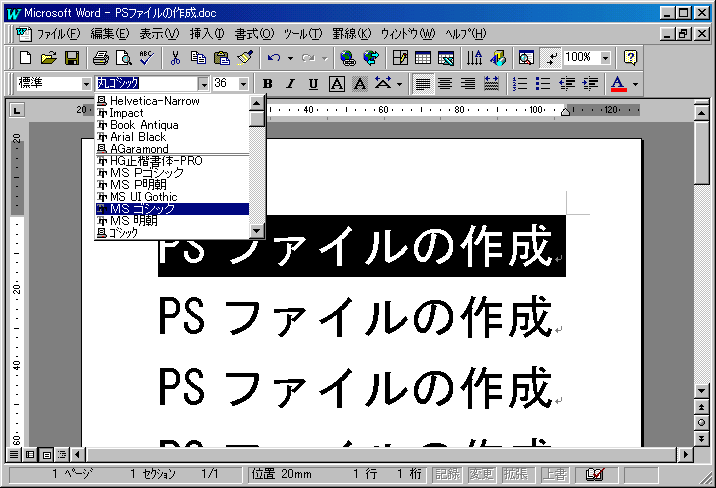Image resolution: width=716 pixels, height=488 pixels.
Task: Center align the text
Action: [x=446, y=84]
